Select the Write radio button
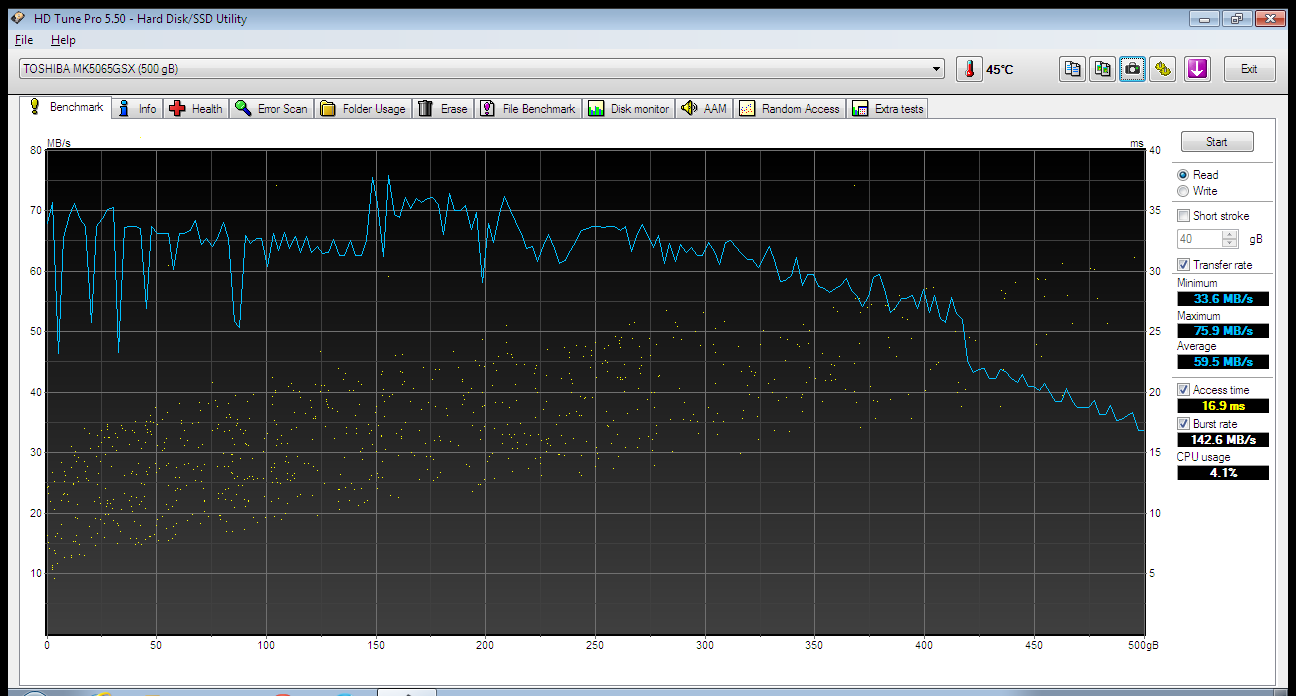The image size is (1296, 696). click(x=1183, y=190)
